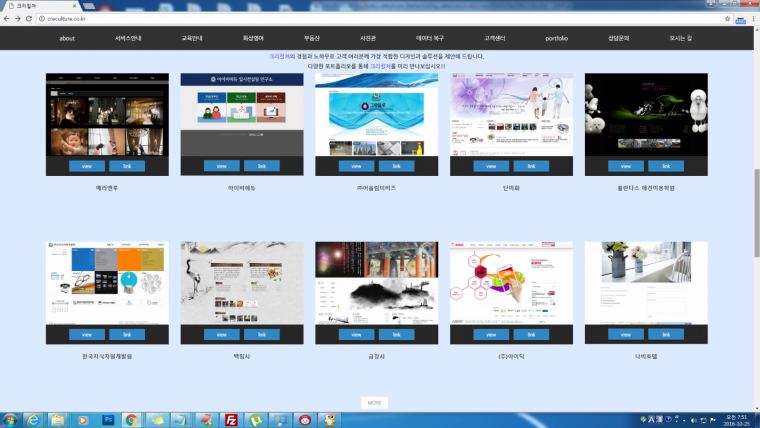Image resolution: width=760 pixels, height=428 pixels.
Task: Click view button under 단미희 card
Action: click(491, 166)
